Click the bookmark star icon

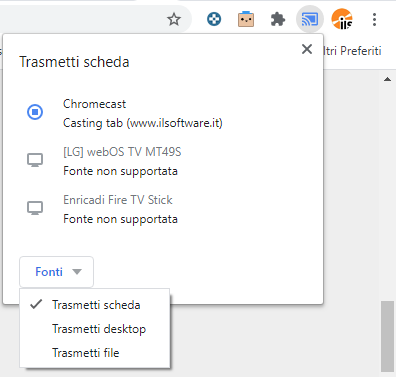coord(174,19)
